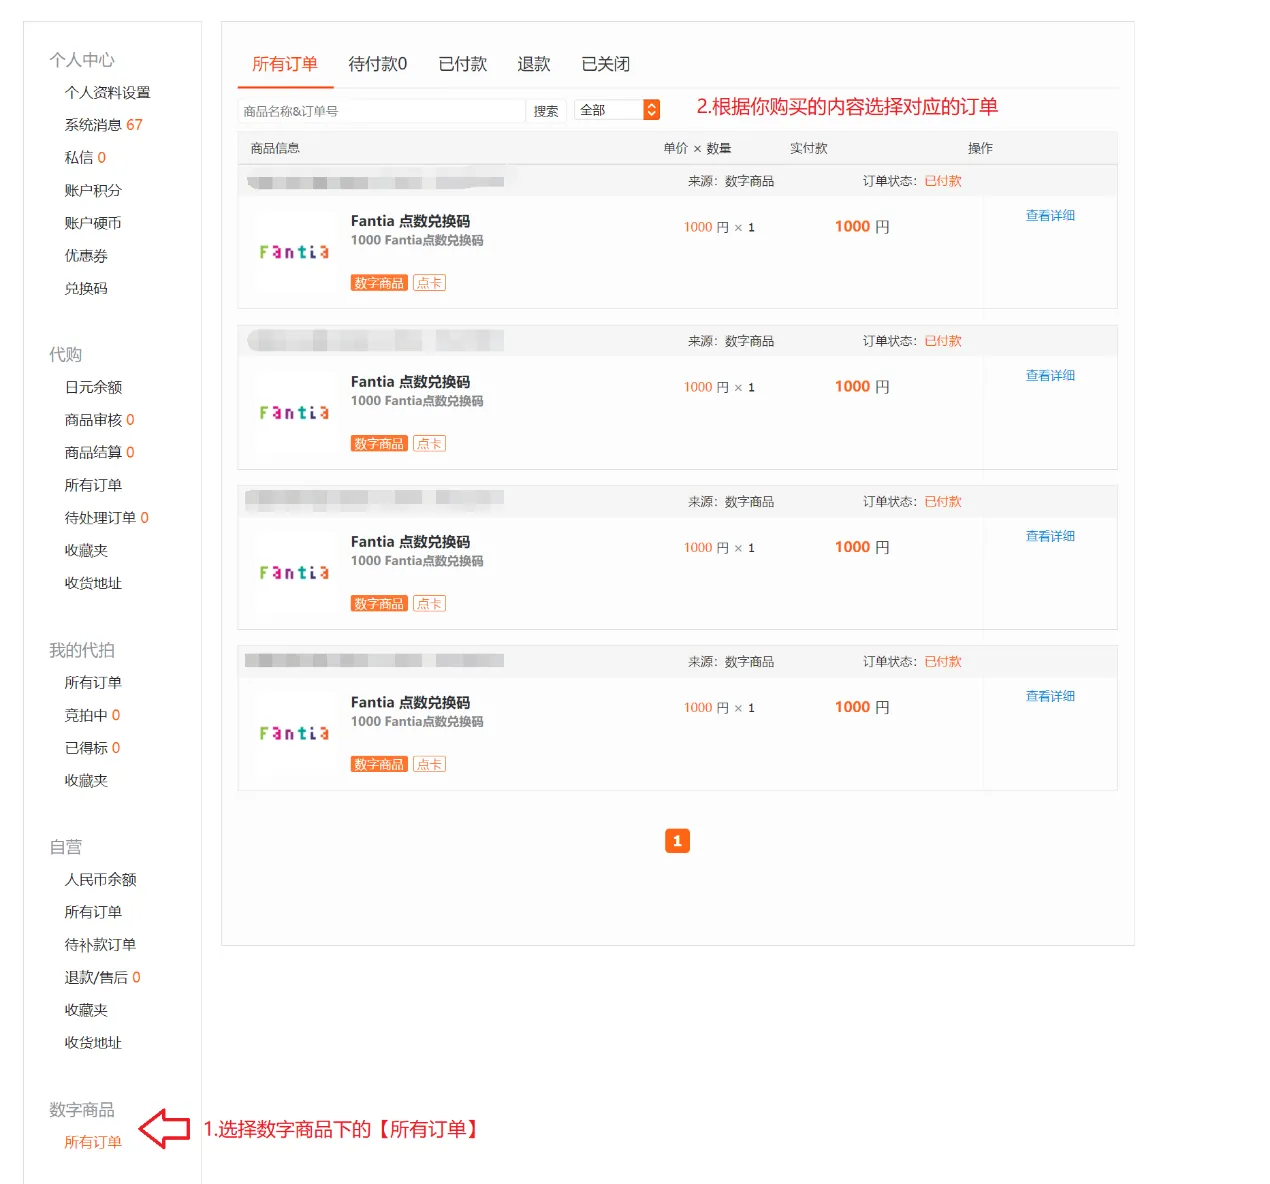View details of the third Fantia order
This screenshot has width=1270, height=1184.
(x=1050, y=536)
